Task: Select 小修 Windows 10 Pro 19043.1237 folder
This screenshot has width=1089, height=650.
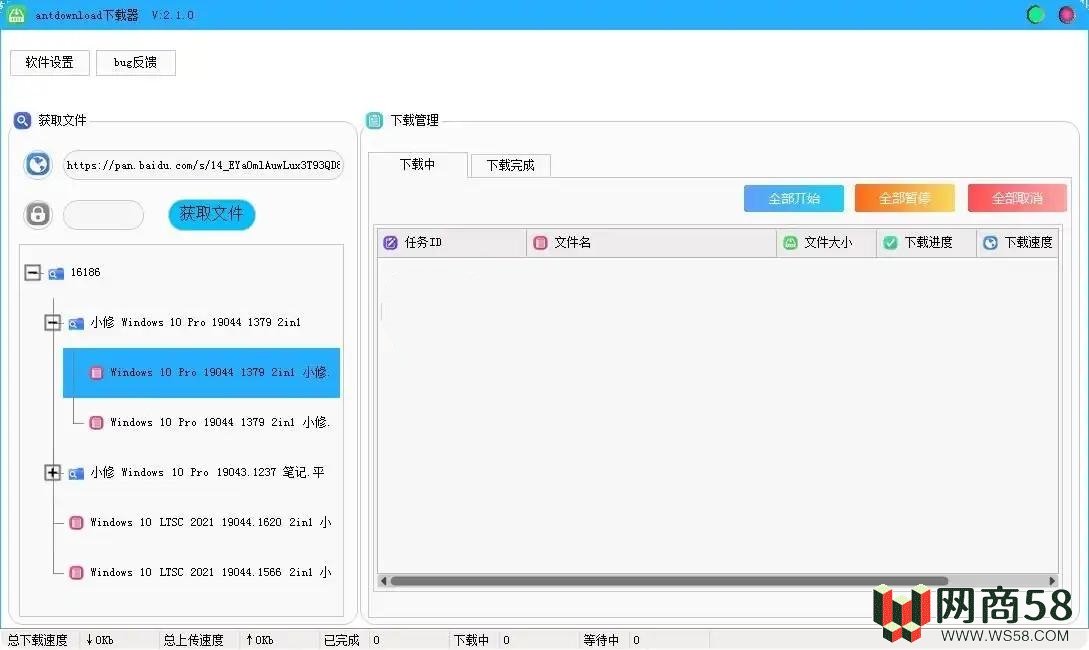Action: coord(207,472)
